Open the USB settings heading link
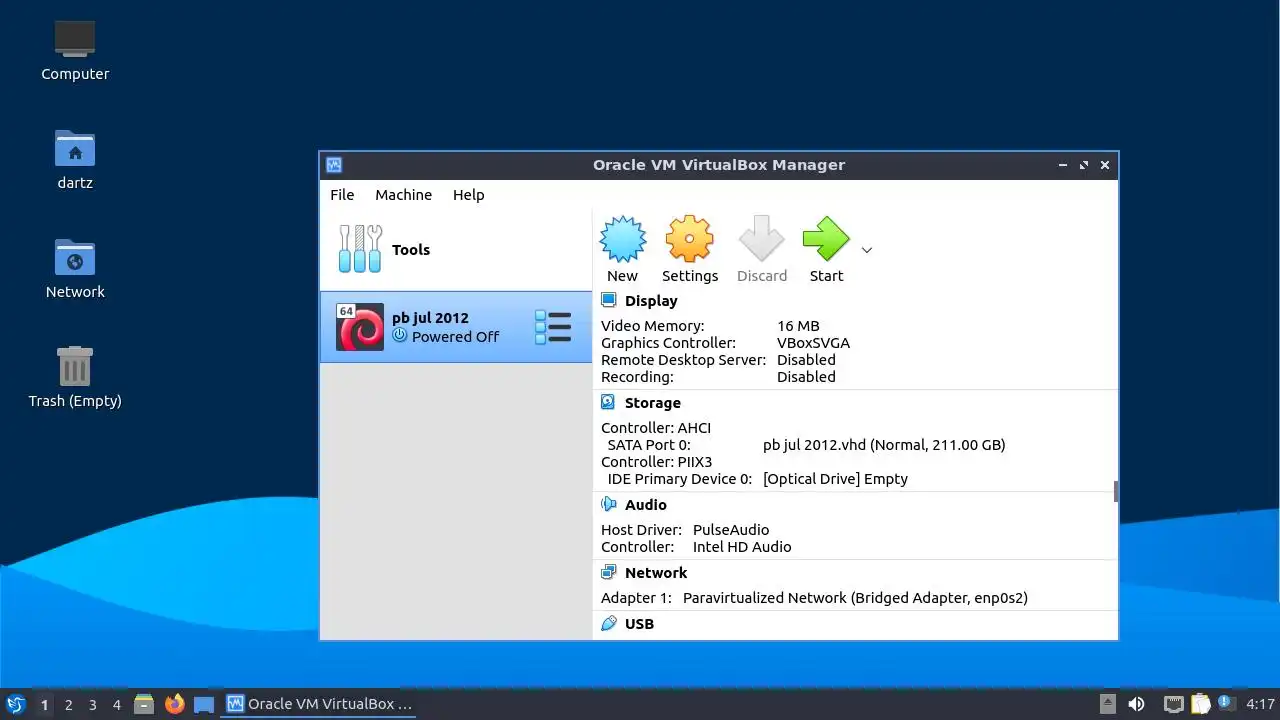 pos(639,624)
